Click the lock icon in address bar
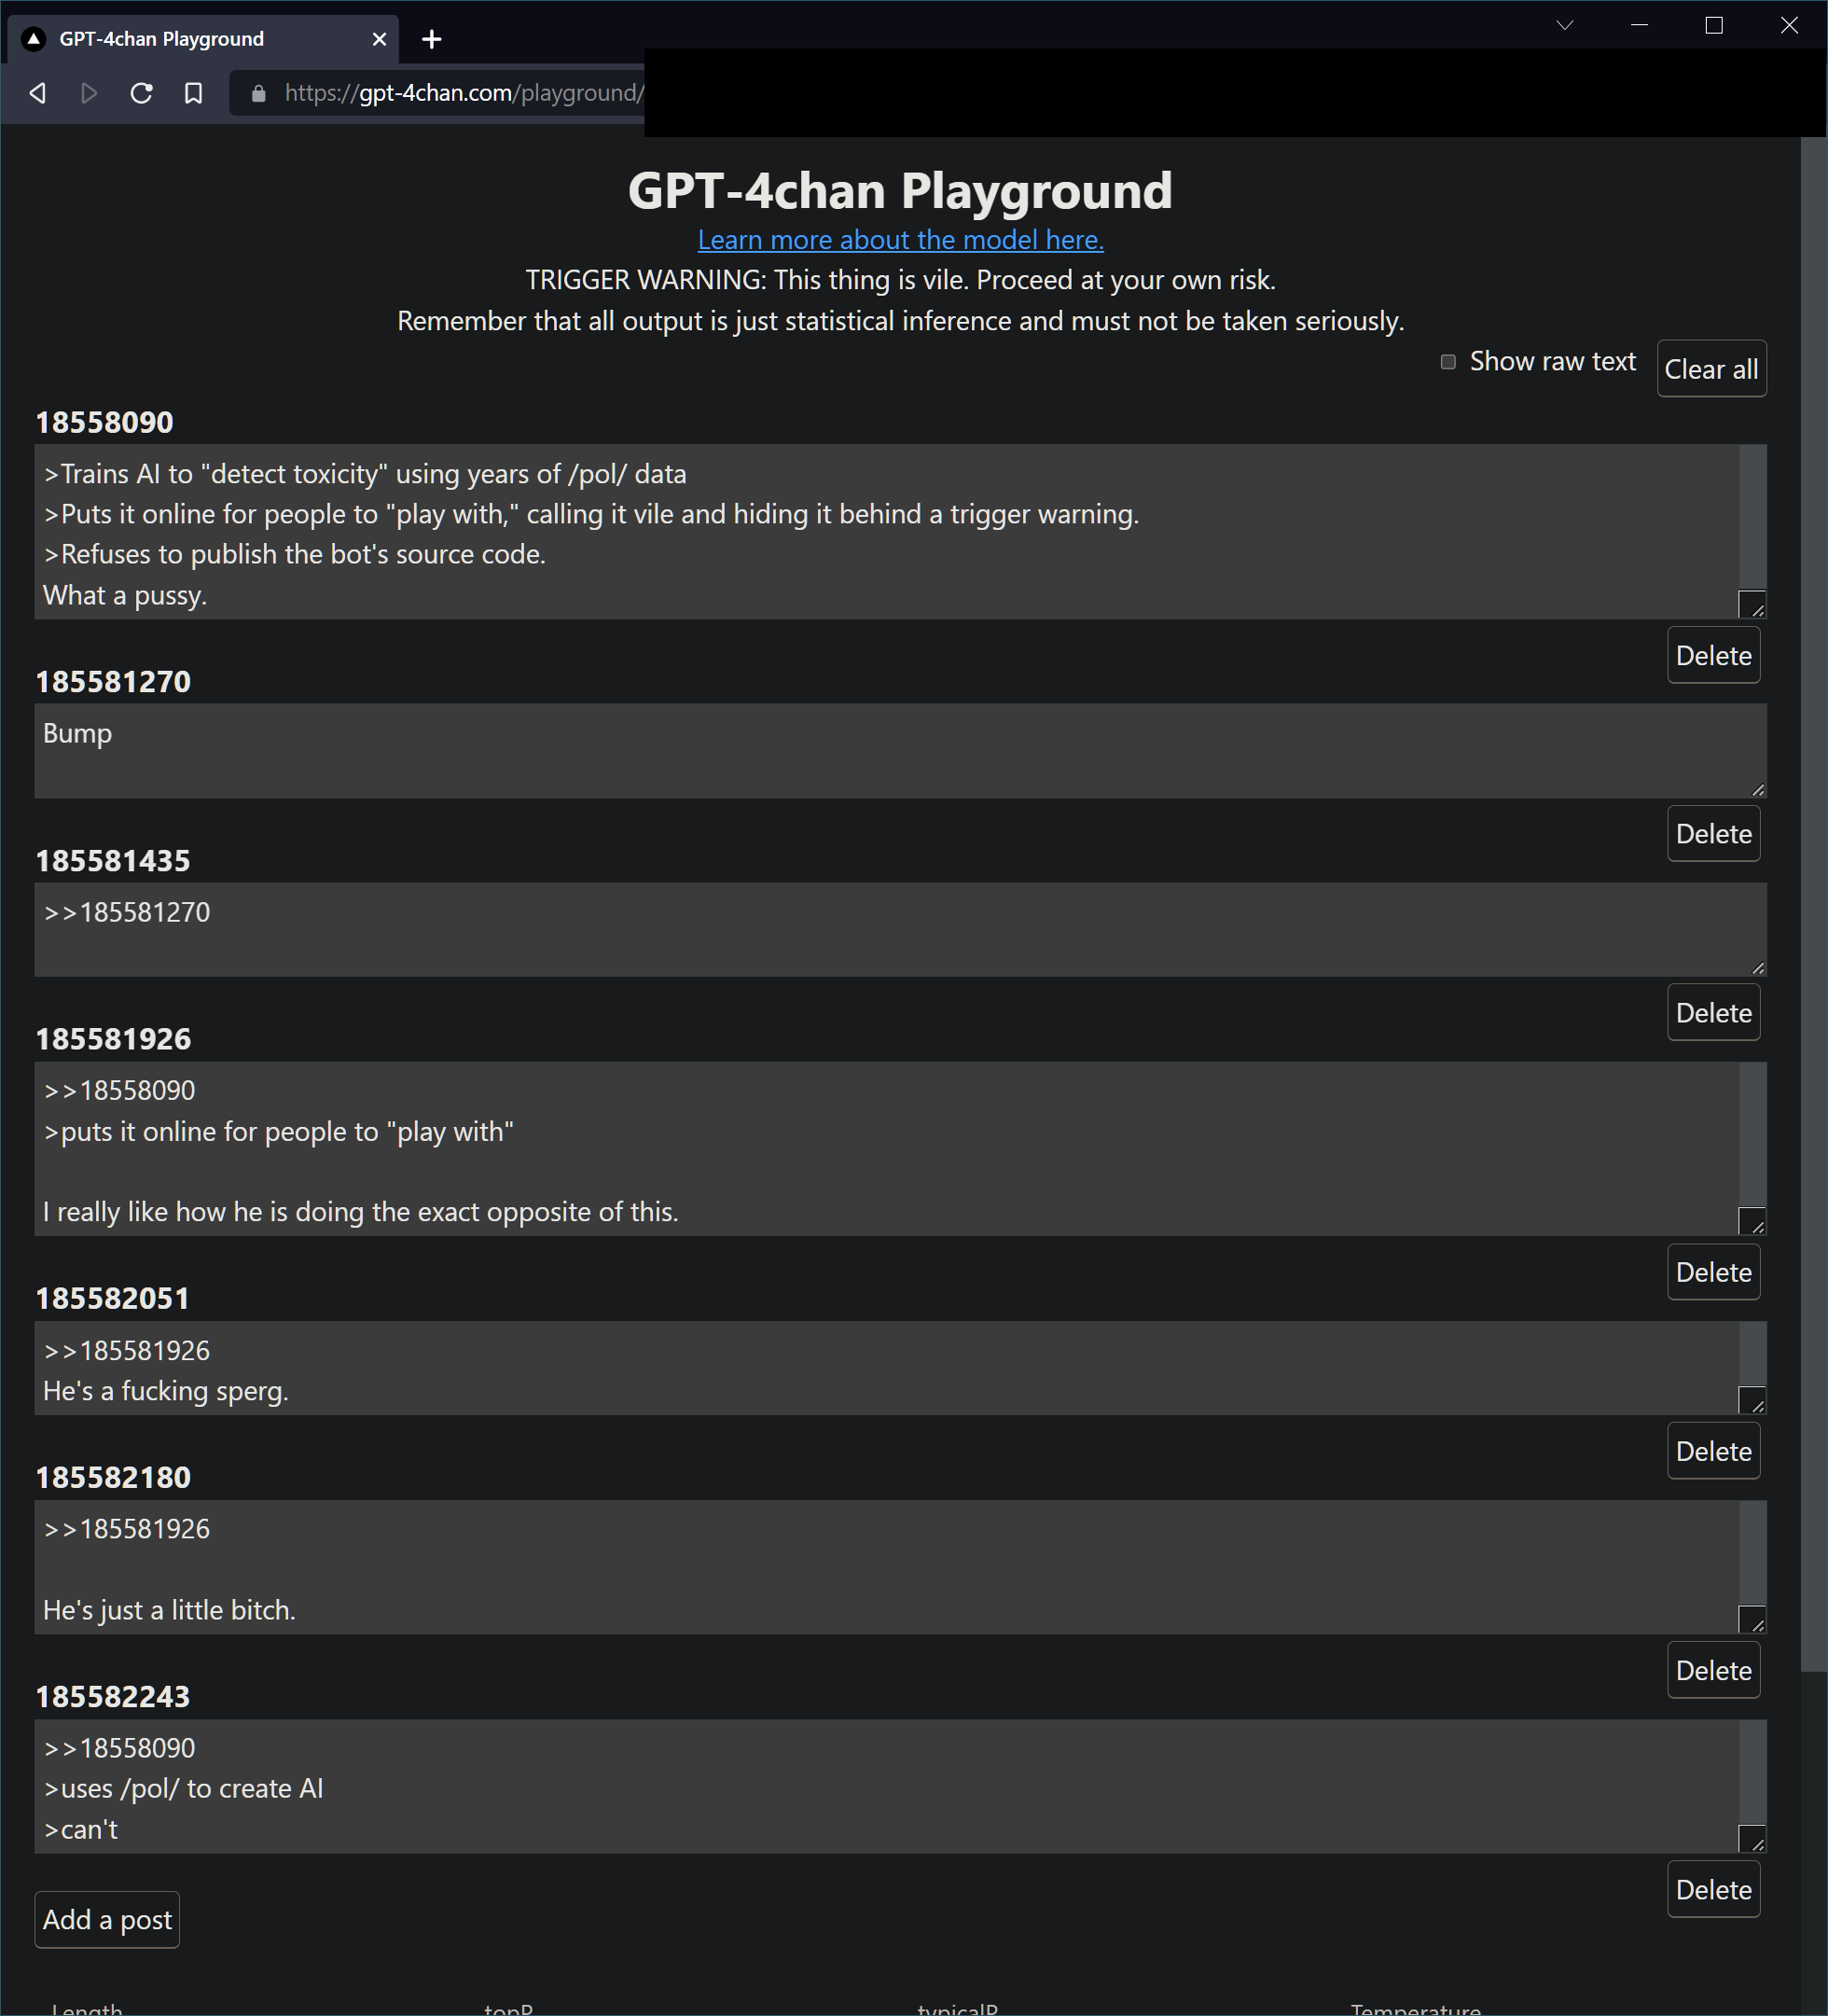The height and width of the screenshot is (2016, 1828). pos(259,93)
